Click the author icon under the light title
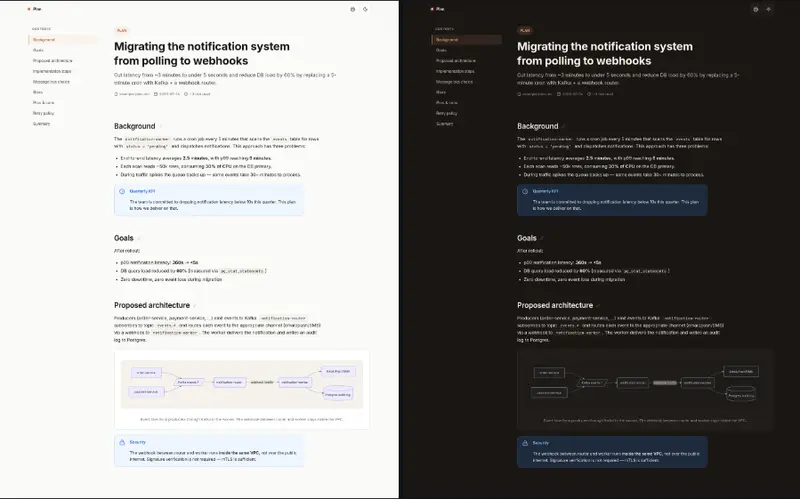 [116, 94]
